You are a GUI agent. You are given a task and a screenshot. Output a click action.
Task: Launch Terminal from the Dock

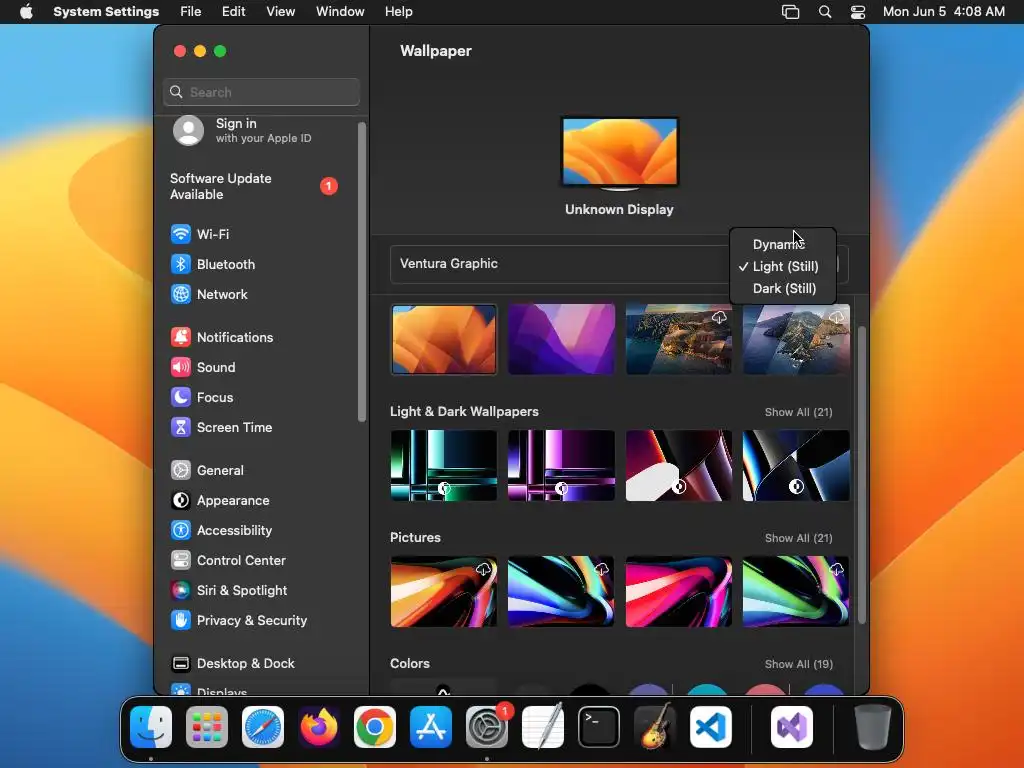(x=599, y=727)
